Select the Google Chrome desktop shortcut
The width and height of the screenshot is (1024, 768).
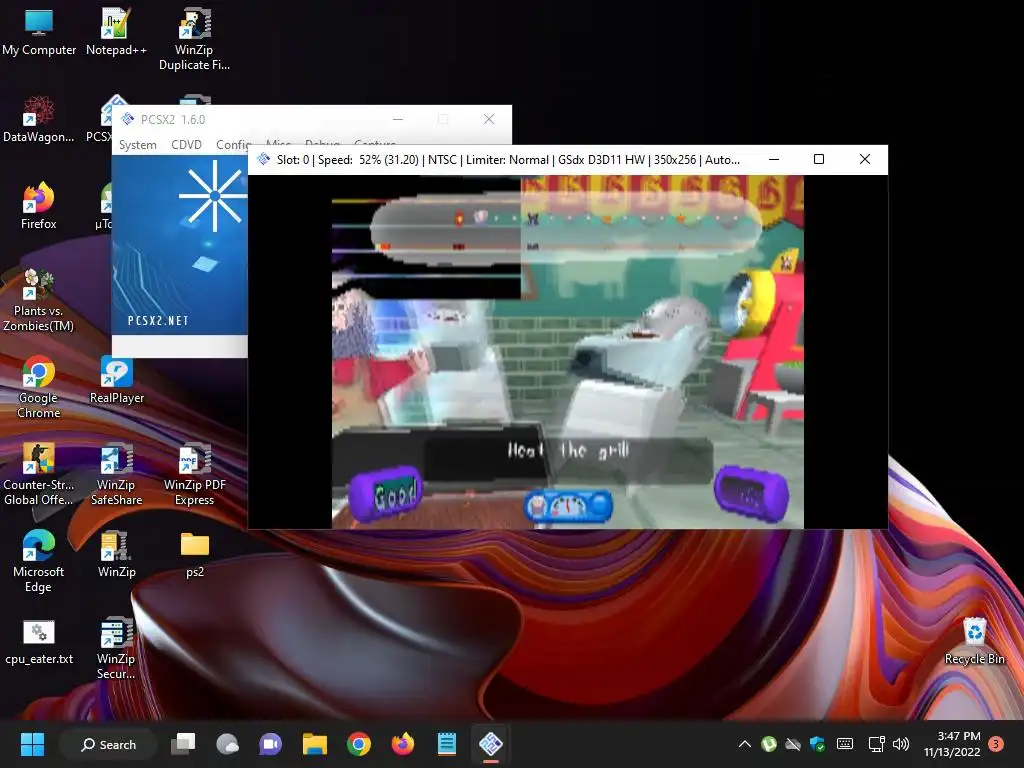click(39, 387)
